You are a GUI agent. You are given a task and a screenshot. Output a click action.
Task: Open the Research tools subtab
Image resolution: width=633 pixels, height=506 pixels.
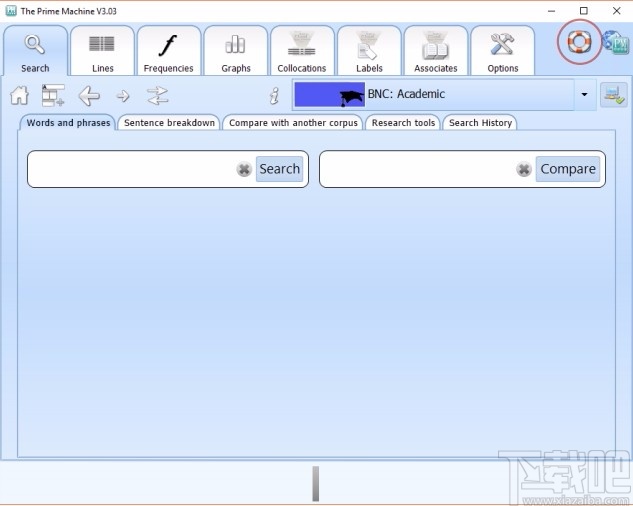pos(403,123)
